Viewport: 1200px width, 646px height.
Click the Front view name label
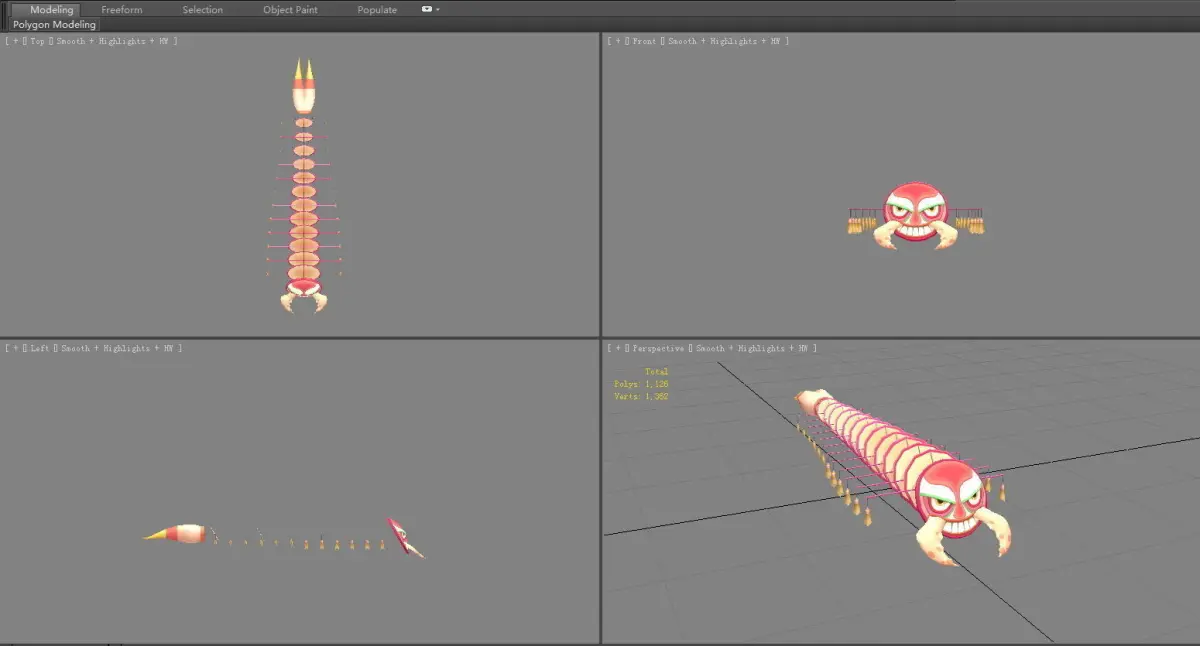[643, 41]
